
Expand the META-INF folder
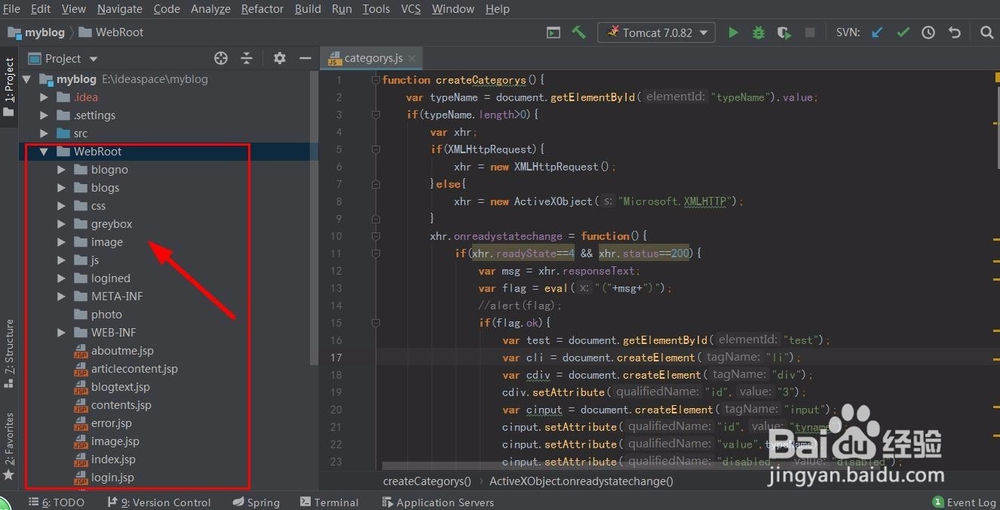point(61,296)
